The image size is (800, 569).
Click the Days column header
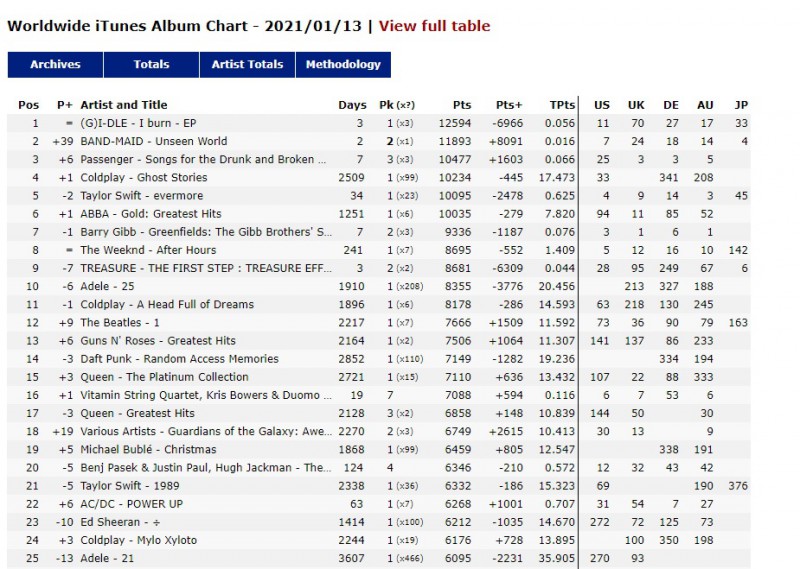352,105
